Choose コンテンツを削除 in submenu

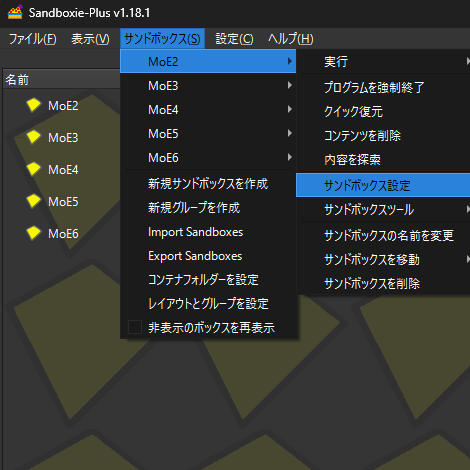[x=383, y=135]
